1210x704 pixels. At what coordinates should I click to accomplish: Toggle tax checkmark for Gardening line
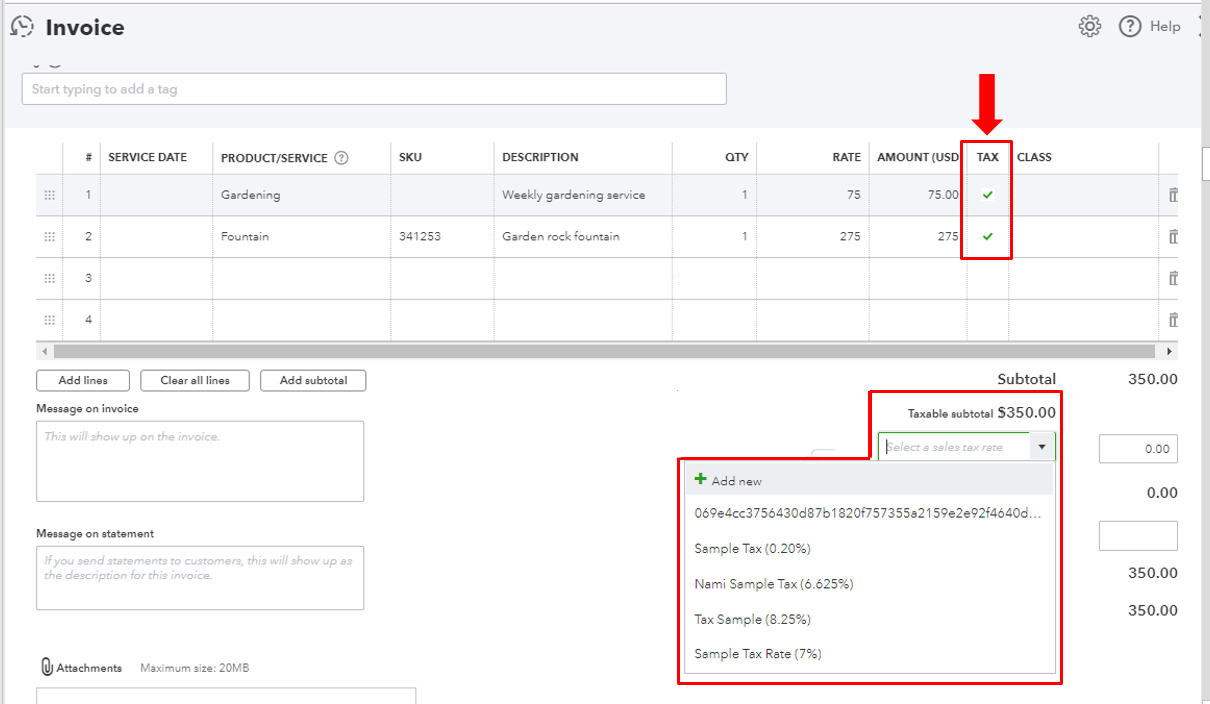[x=986, y=194]
